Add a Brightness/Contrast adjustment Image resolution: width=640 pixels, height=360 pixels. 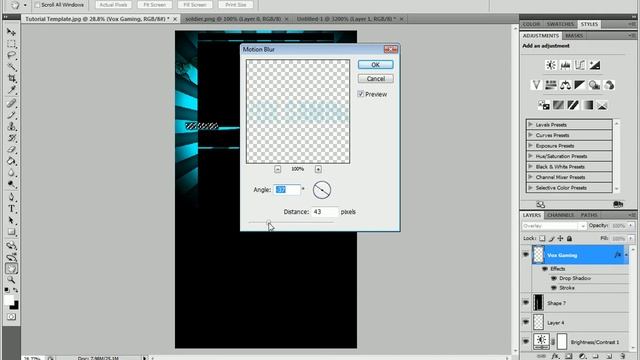click(x=551, y=65)
